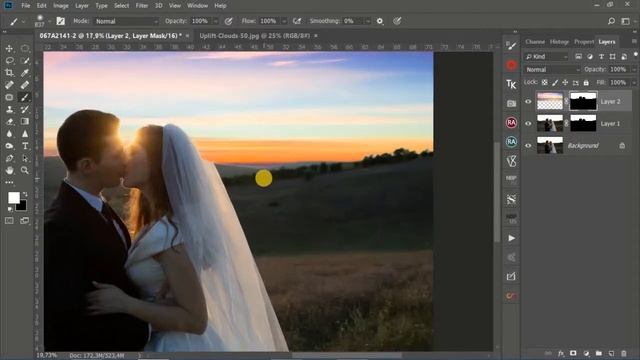Open smoothing options gear icon
Viewport: 640px width, 360px height.
pos(380,21)
